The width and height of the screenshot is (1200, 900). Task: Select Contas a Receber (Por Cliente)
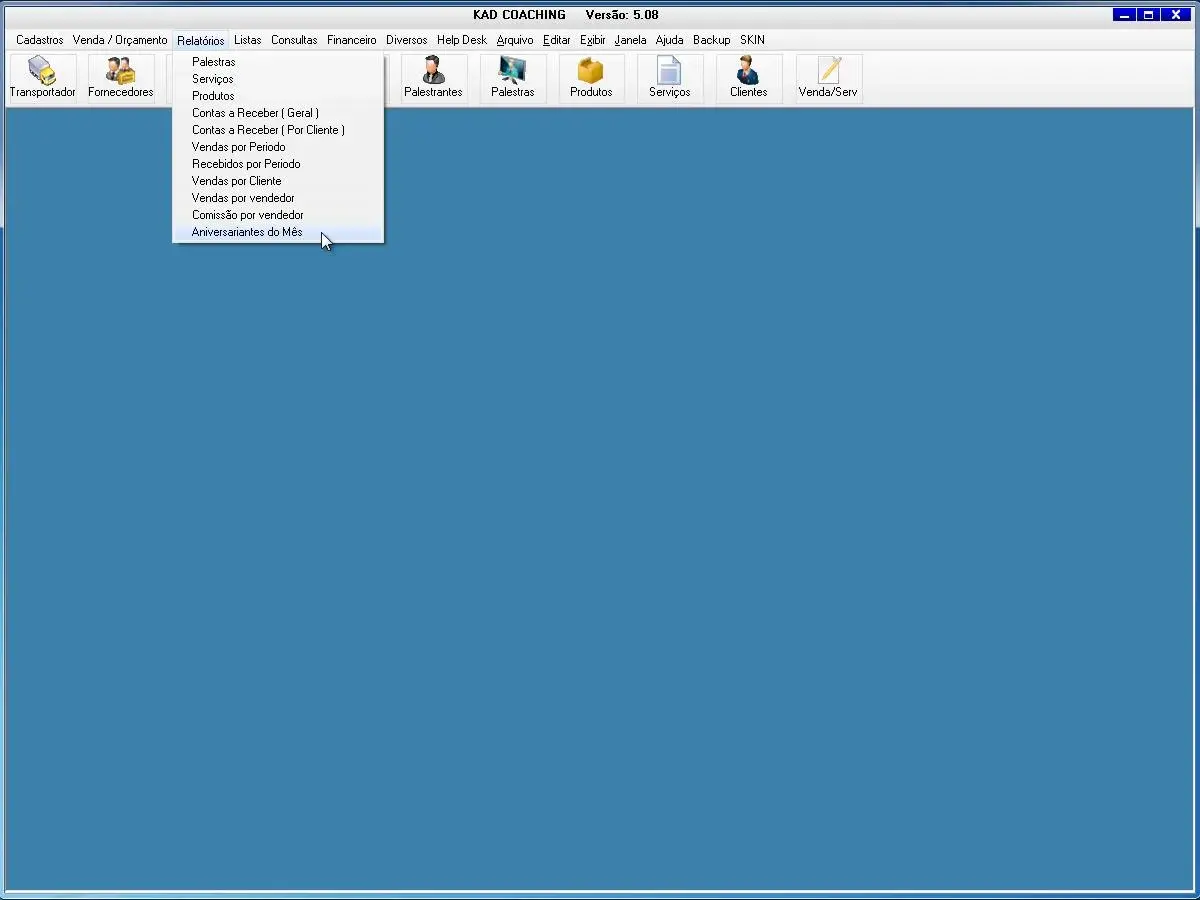[x=268, y=130]
